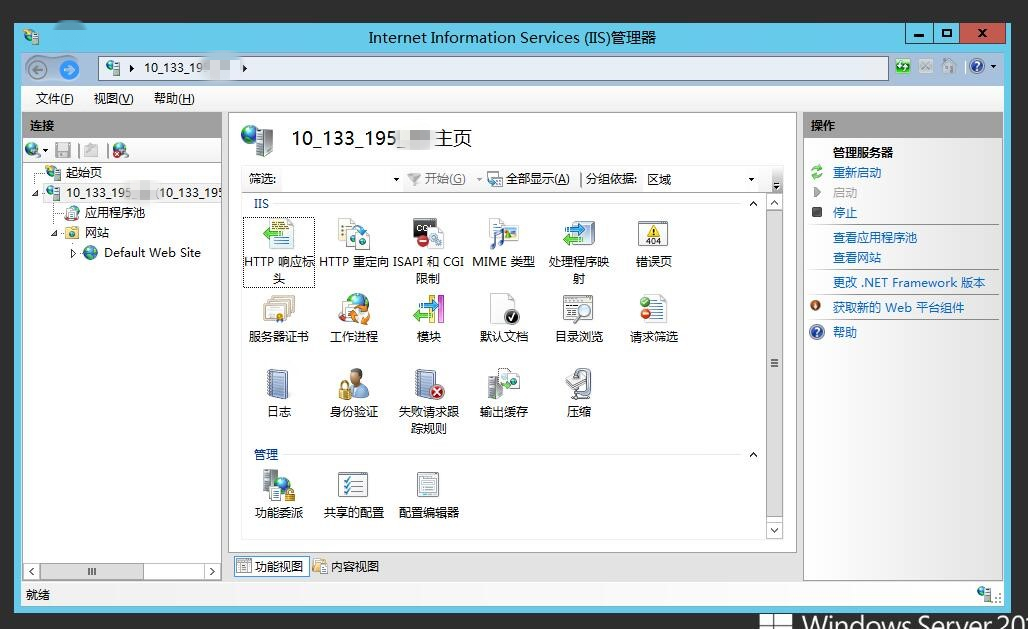Viewport: 1028px width, 629px height.
Task: Open 压缩 feature icon
Action: pos(578,394)
